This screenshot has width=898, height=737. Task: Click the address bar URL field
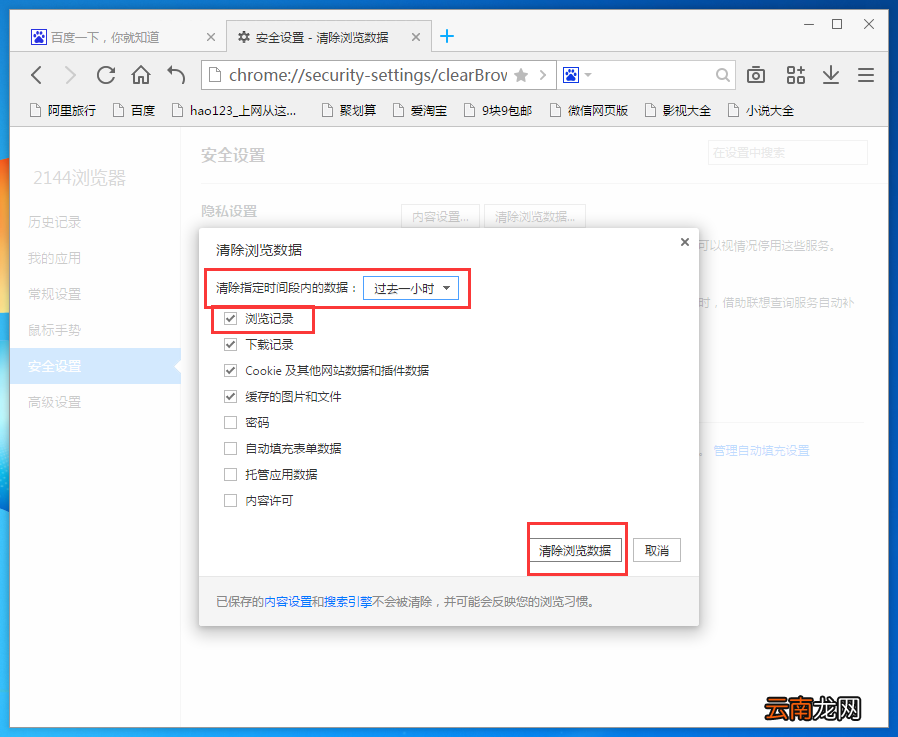(367, 75)
